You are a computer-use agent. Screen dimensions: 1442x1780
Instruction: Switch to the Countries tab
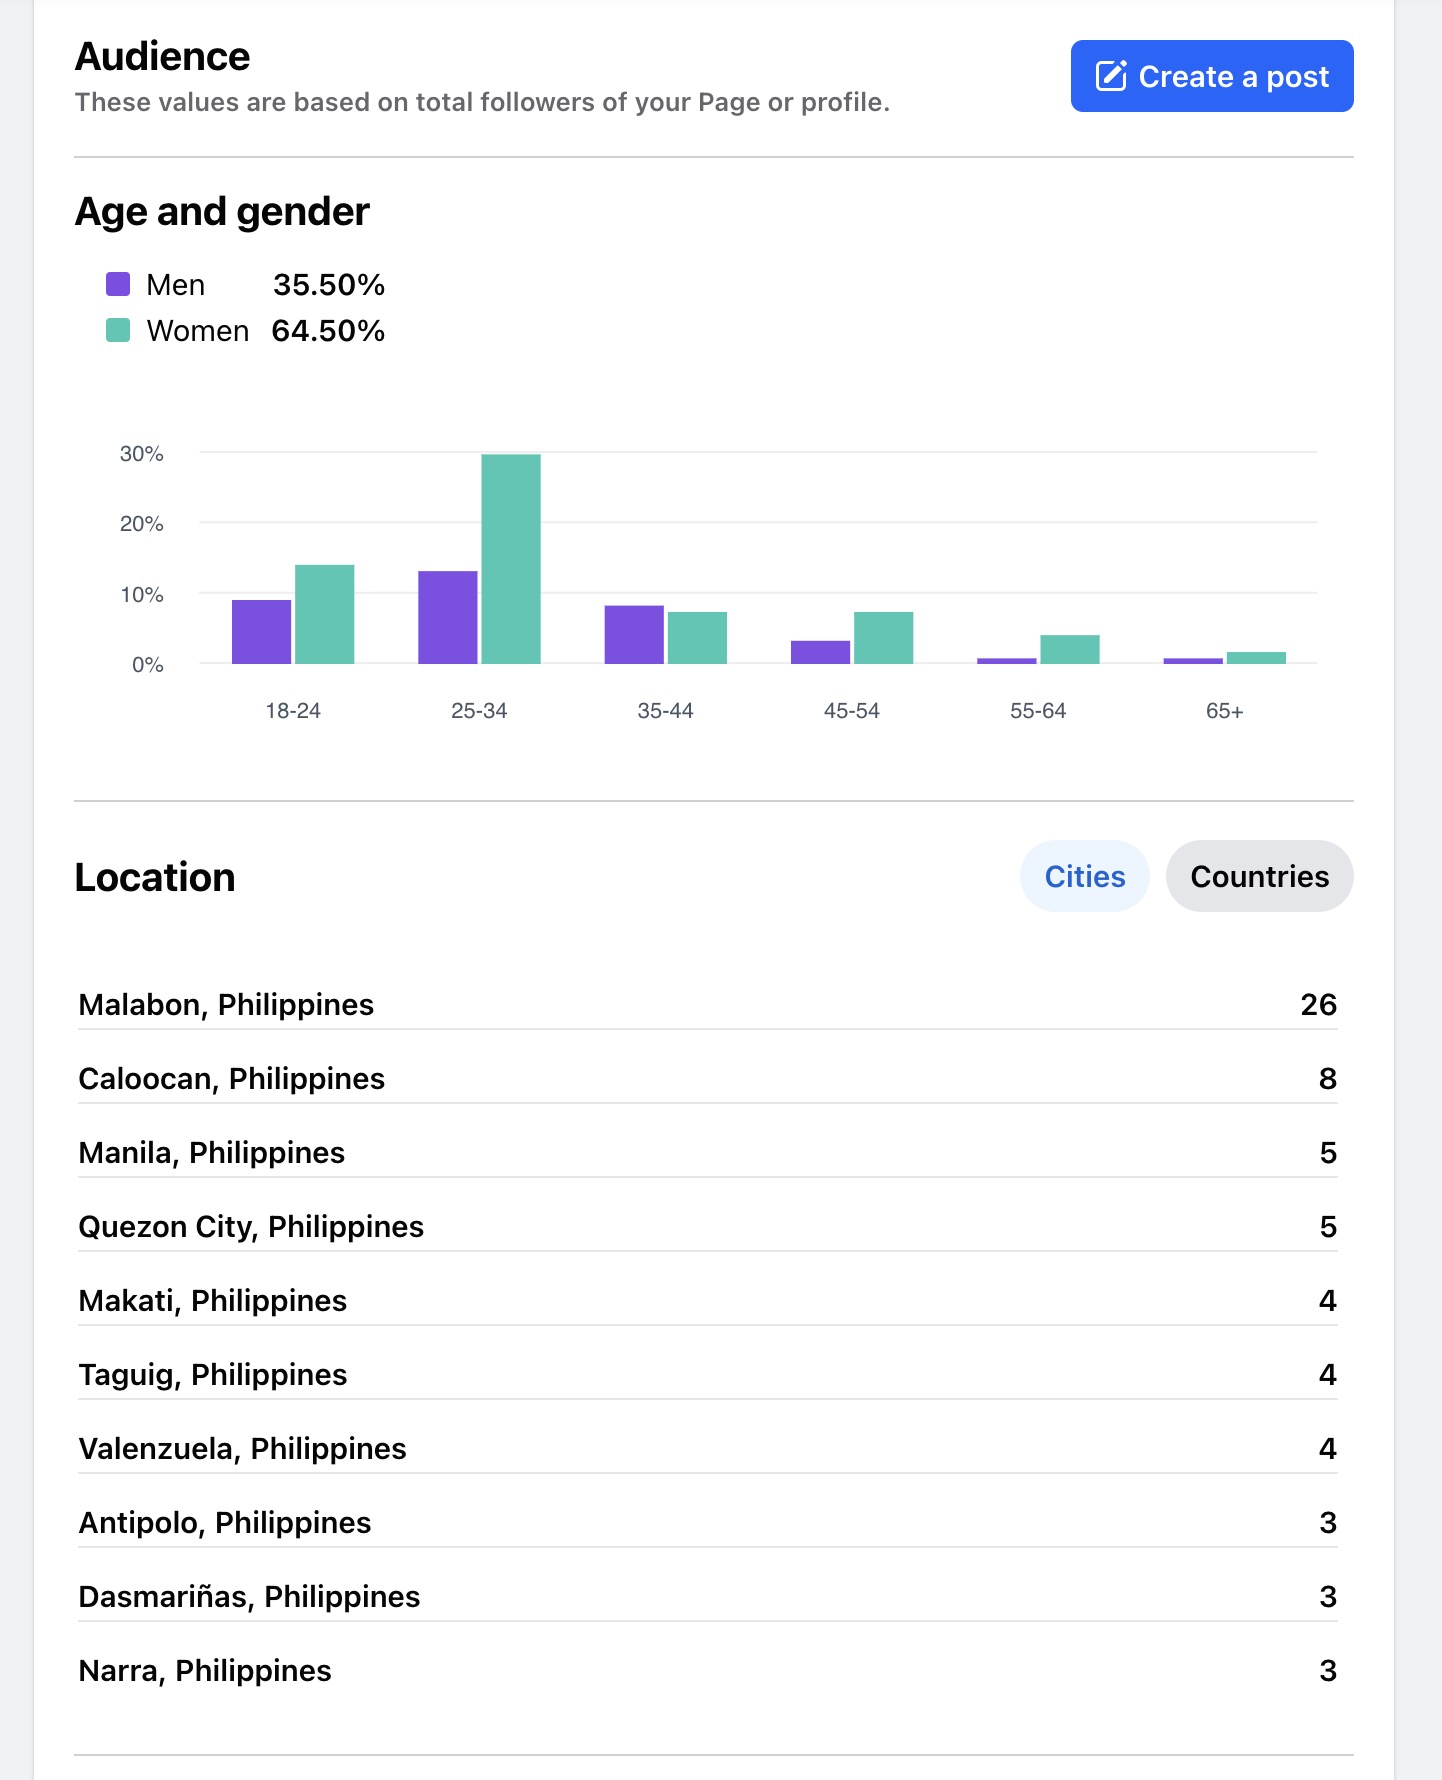(x=1259, y=876)
